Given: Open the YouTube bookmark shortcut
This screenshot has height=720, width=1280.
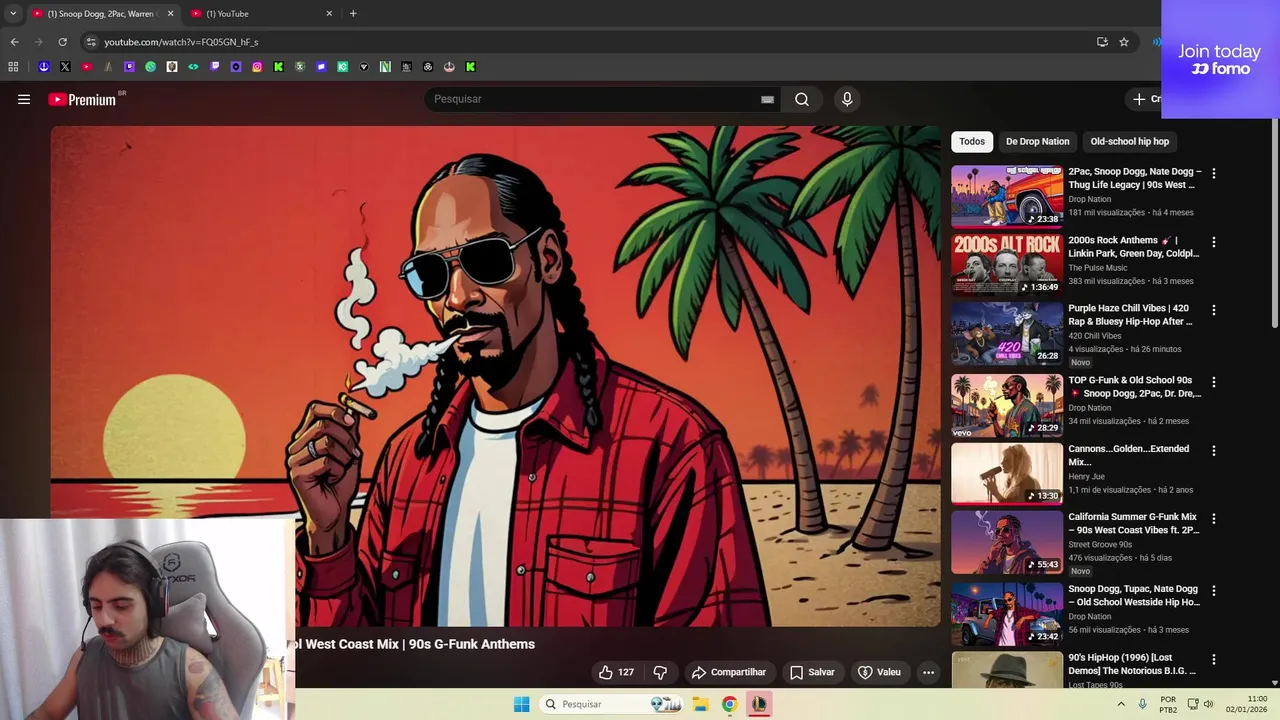Looking at the screenshot, I should pos(86,67).
